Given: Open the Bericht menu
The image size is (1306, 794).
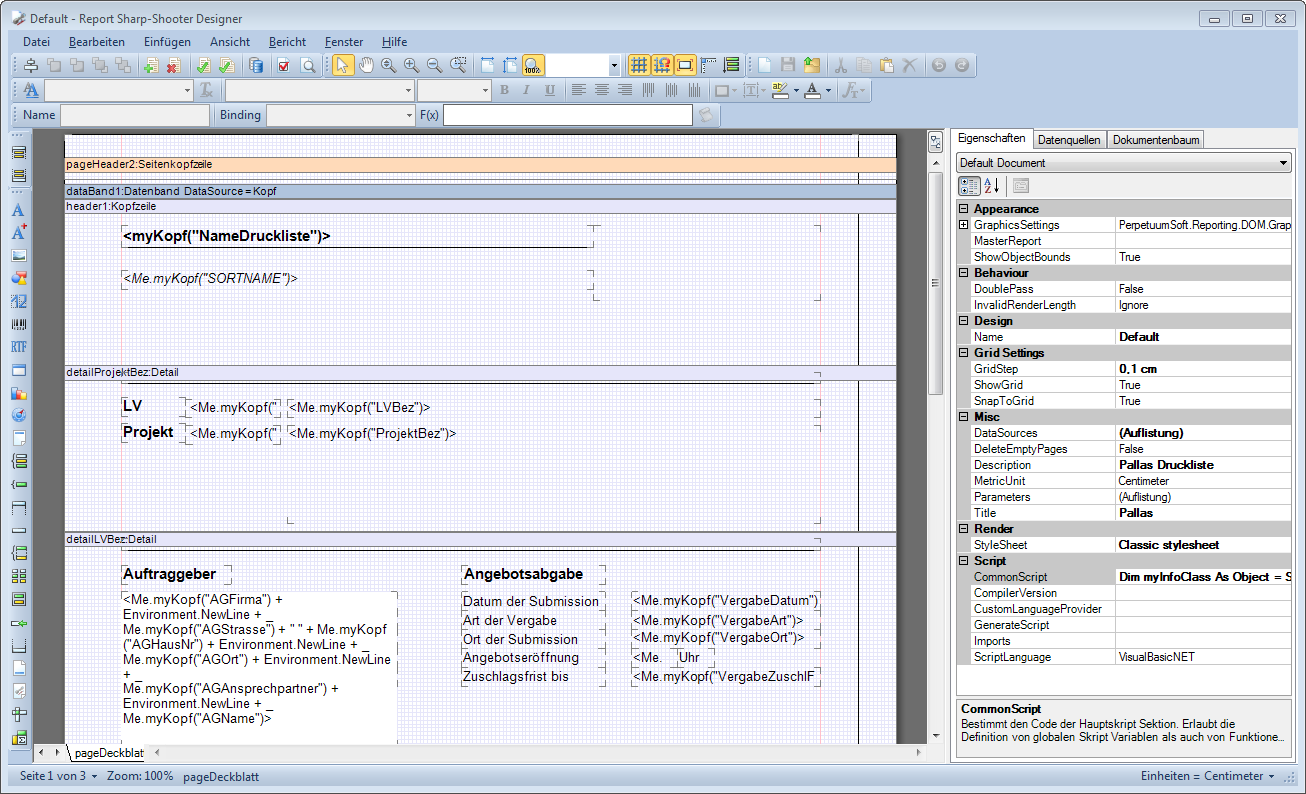Looking at the screenshot, I should point(288,42).
